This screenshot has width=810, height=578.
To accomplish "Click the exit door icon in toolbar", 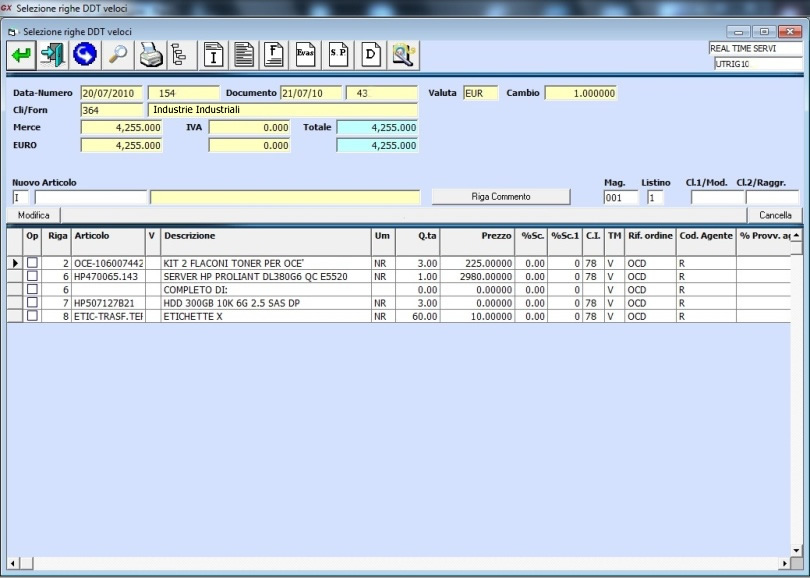I will coord(52,55).
